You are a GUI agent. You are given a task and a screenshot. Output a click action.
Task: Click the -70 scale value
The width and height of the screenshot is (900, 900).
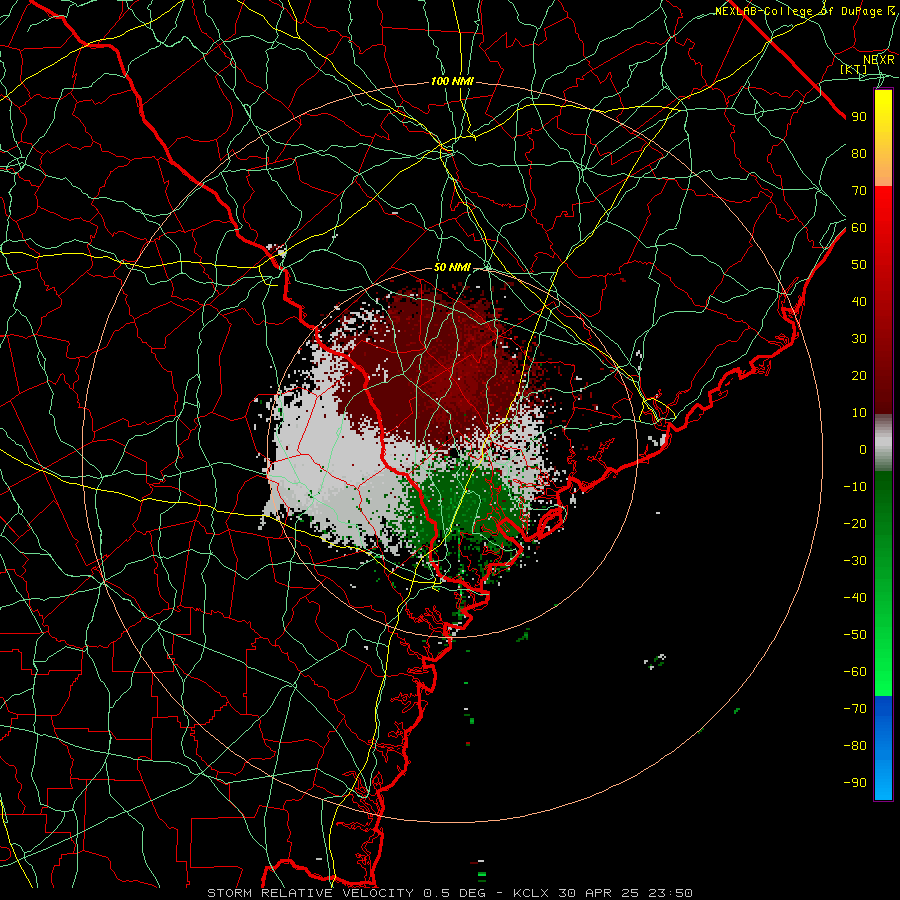click(x=855, y=709)
